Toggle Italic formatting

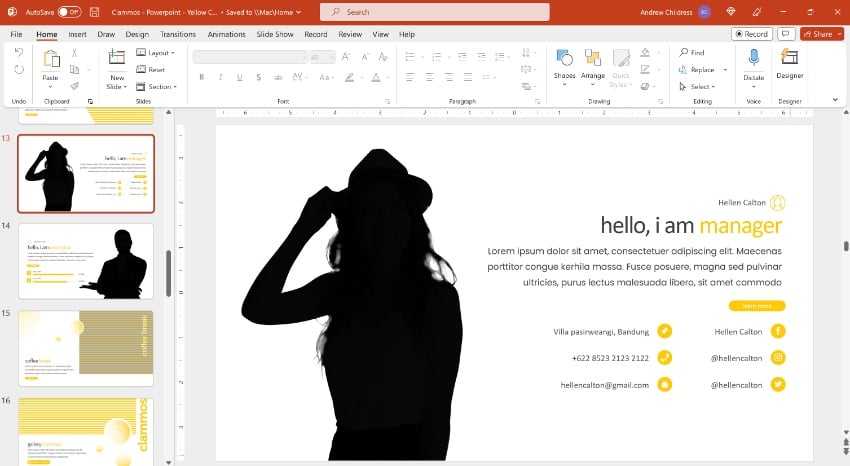[x=218, y=76]
